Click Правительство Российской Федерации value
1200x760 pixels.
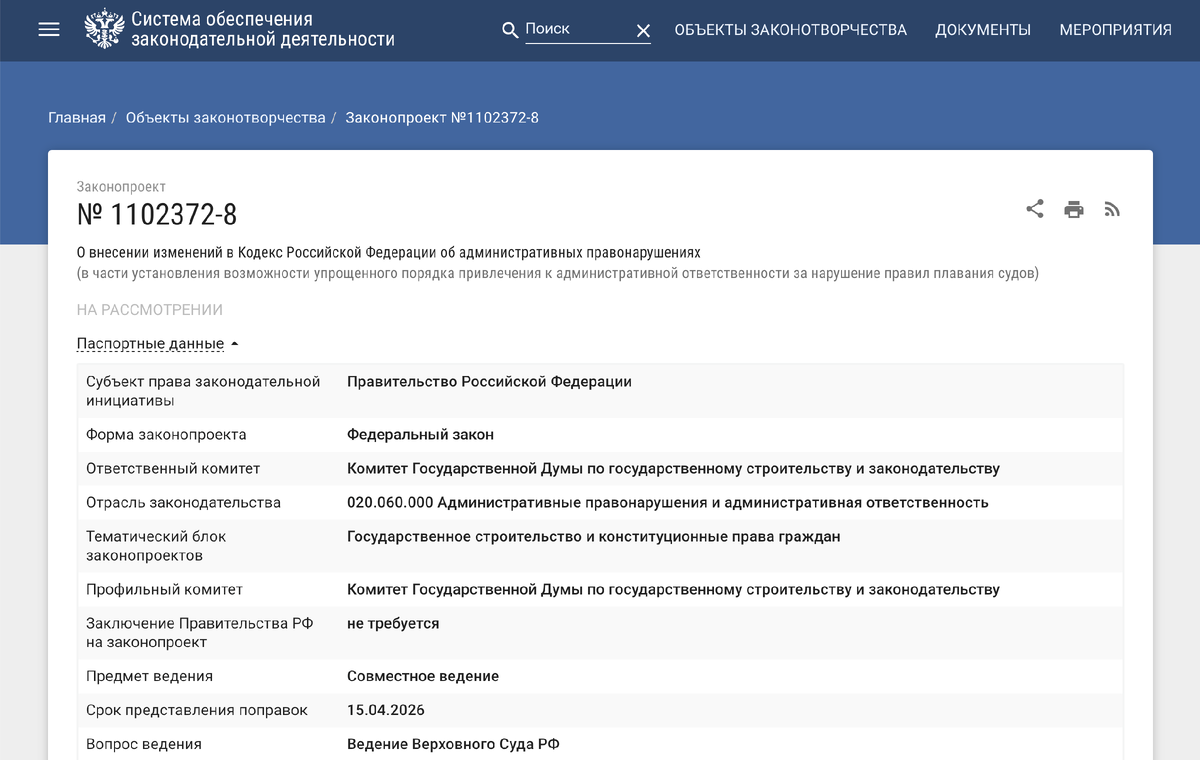[x=489, y=382]
